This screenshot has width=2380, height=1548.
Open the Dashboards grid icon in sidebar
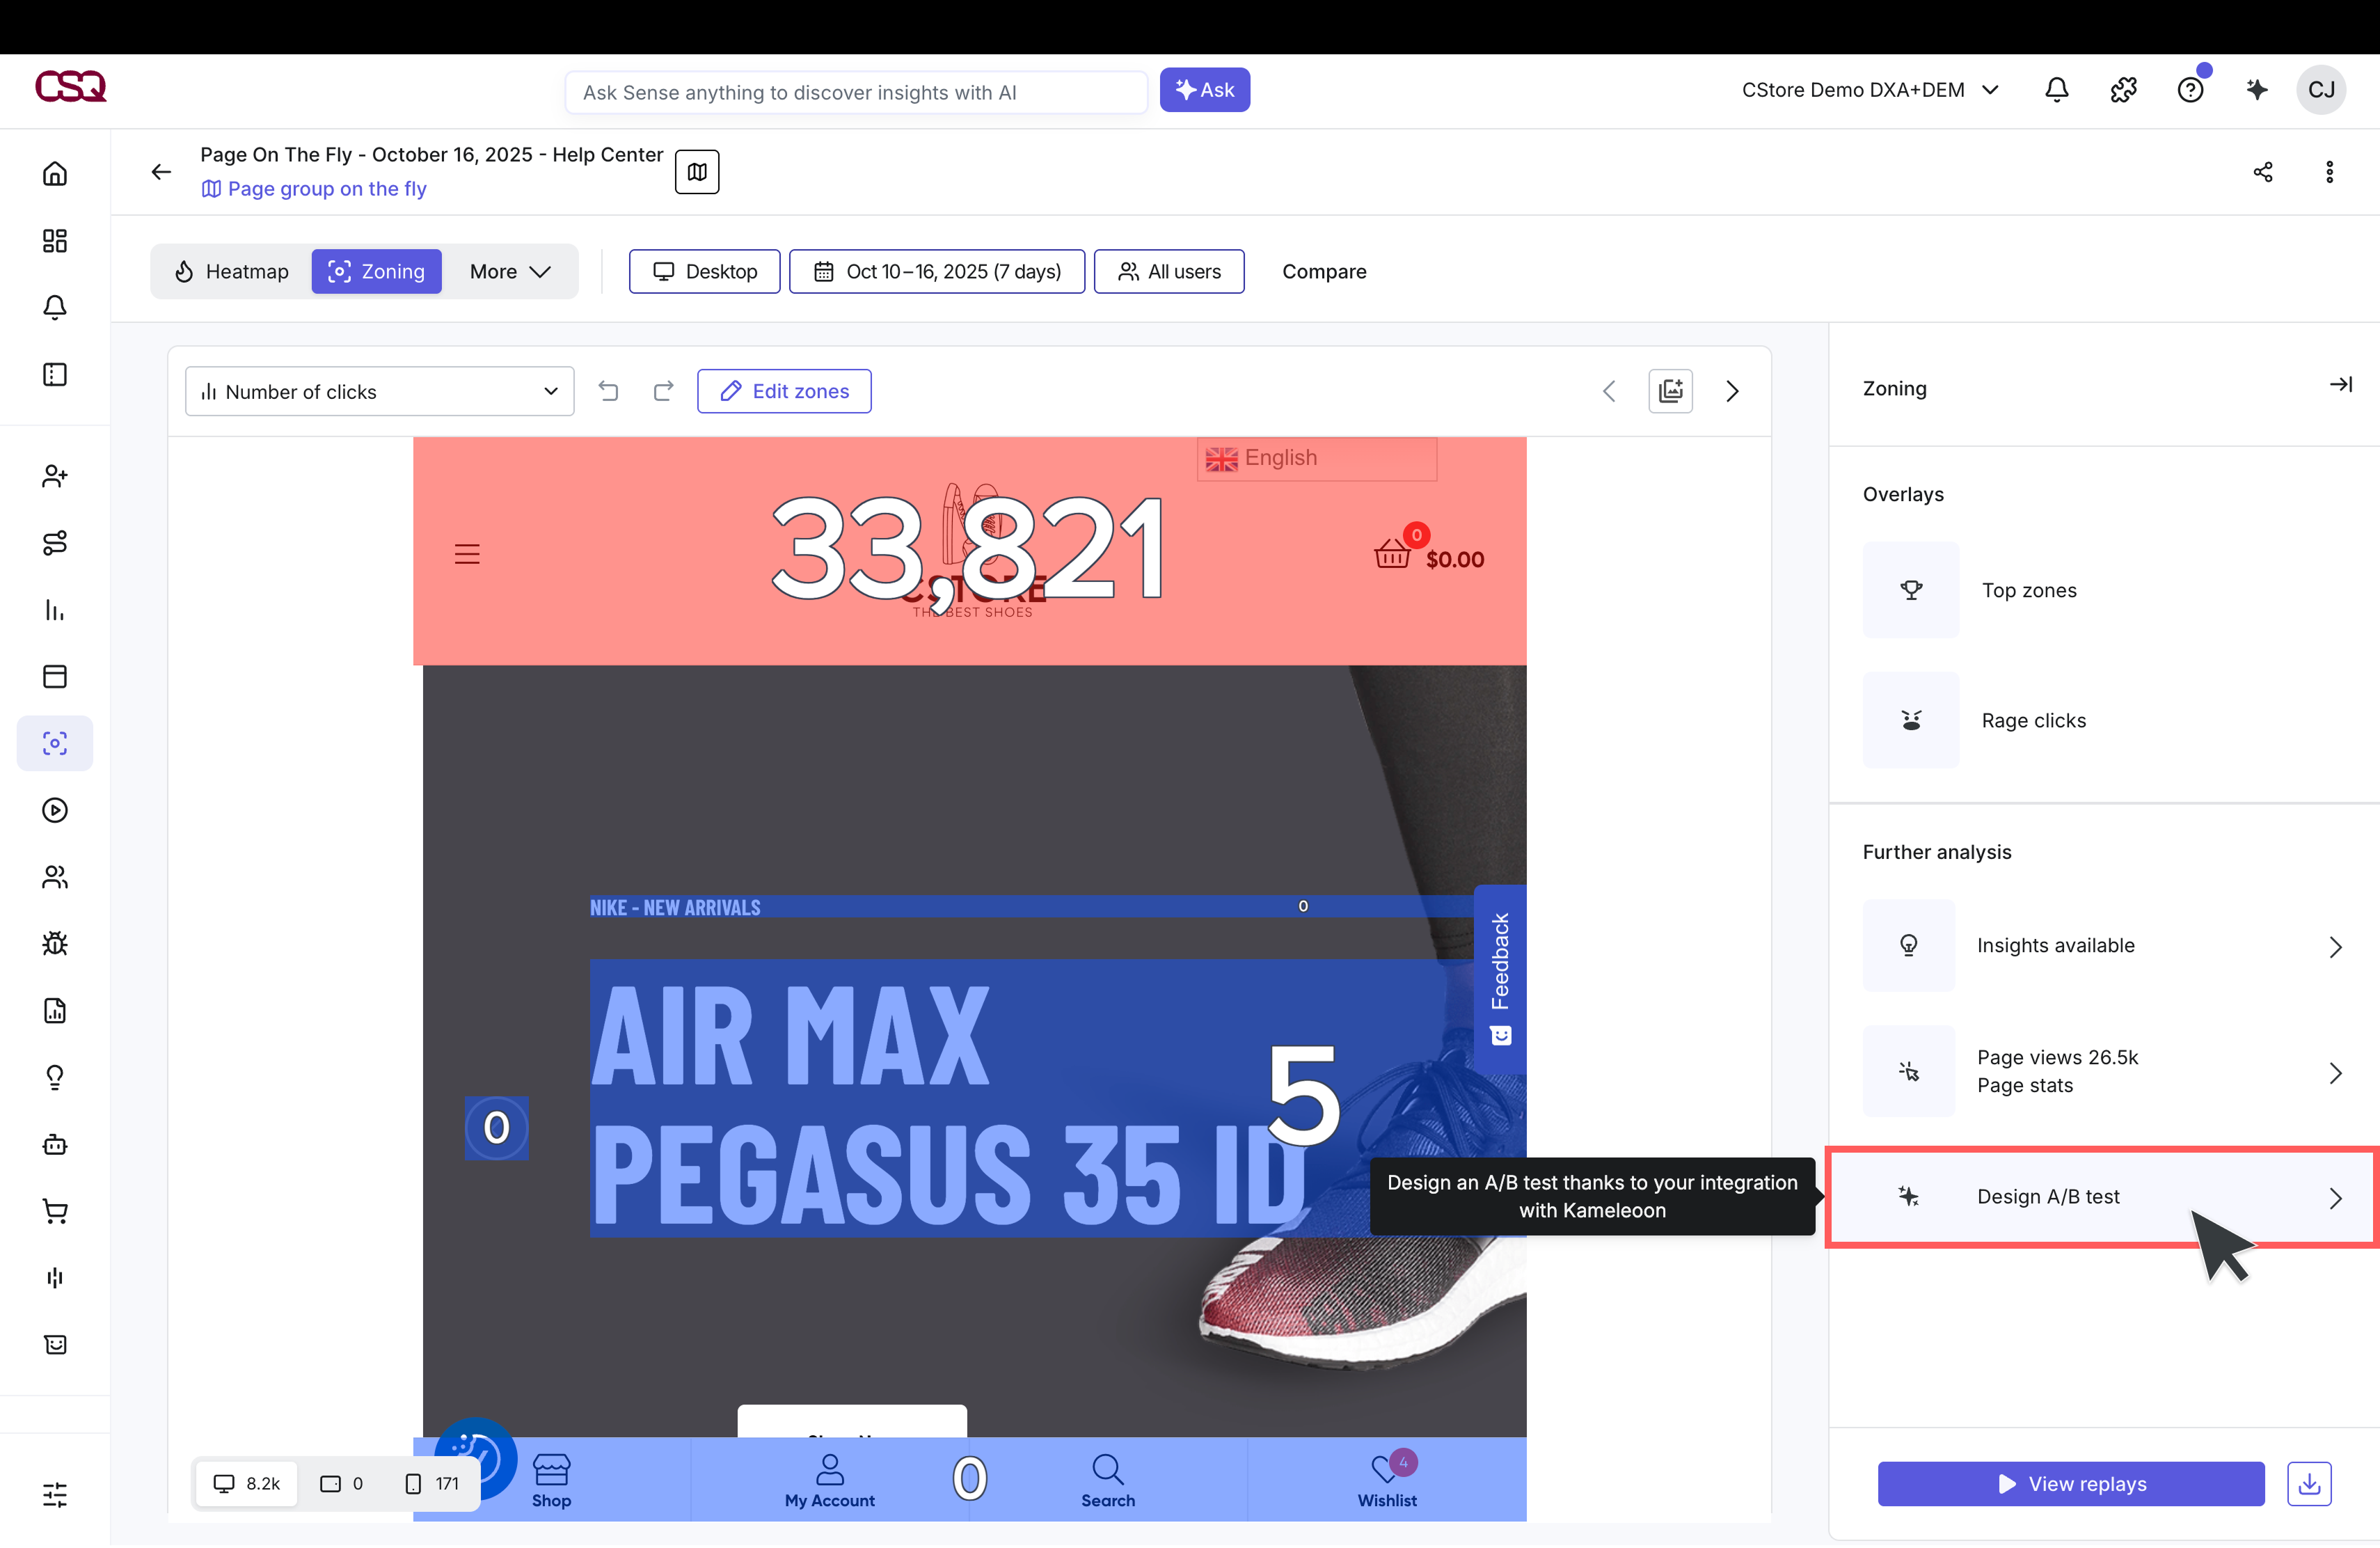point(55,241)
